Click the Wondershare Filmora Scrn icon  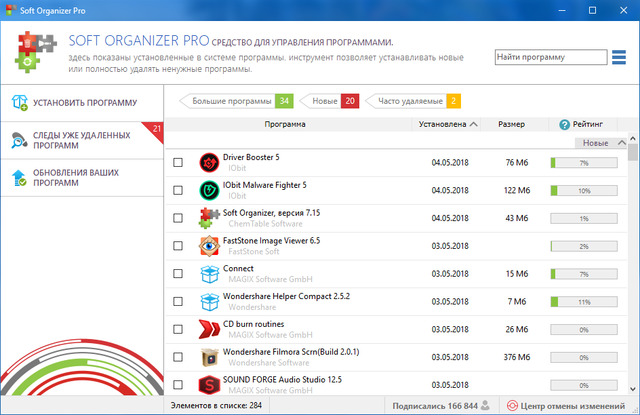click(209, 358)
